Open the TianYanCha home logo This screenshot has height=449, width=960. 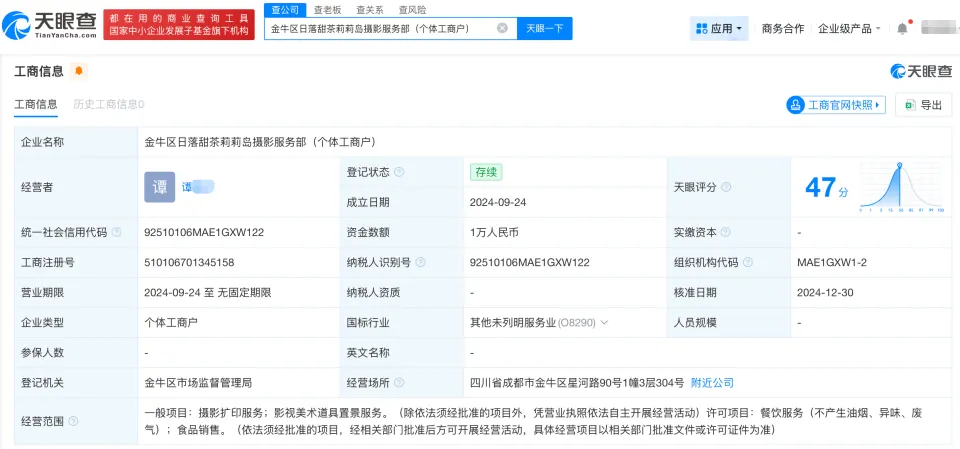click(x=49, y=25)
